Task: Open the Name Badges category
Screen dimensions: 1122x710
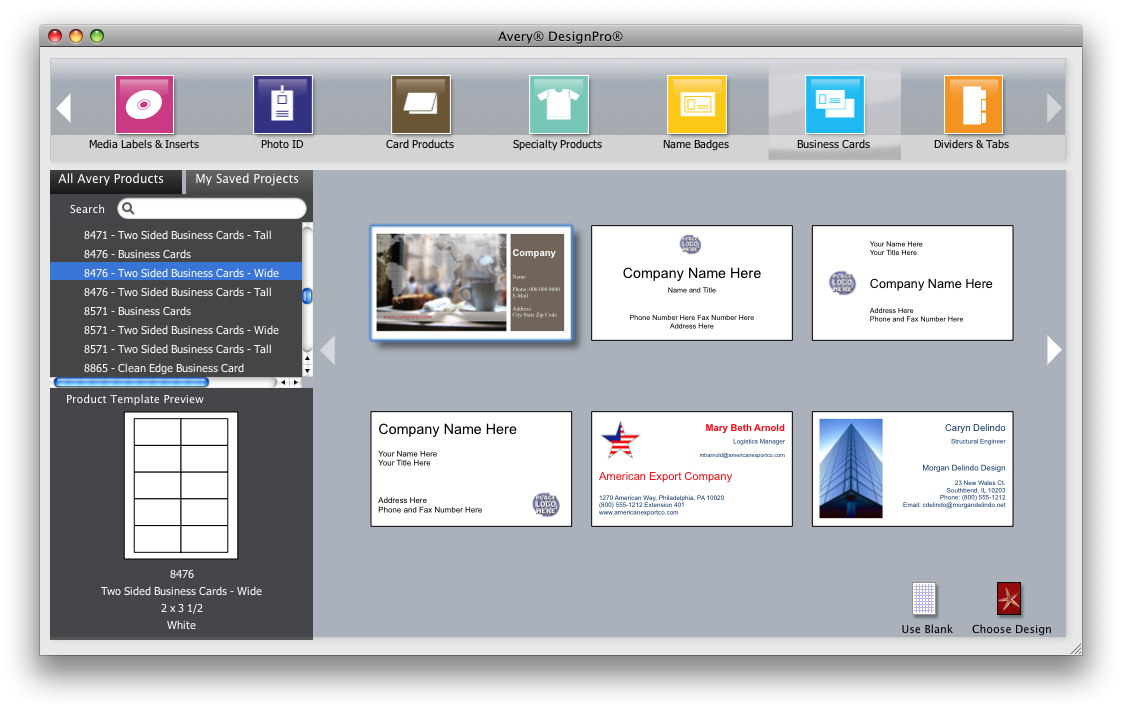Action: pyautogui.click(x=696, y=105)
